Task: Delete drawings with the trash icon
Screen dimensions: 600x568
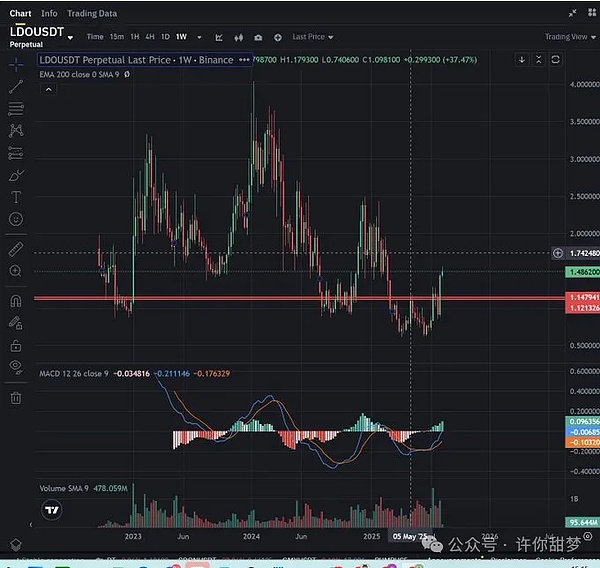Action: 16,398
